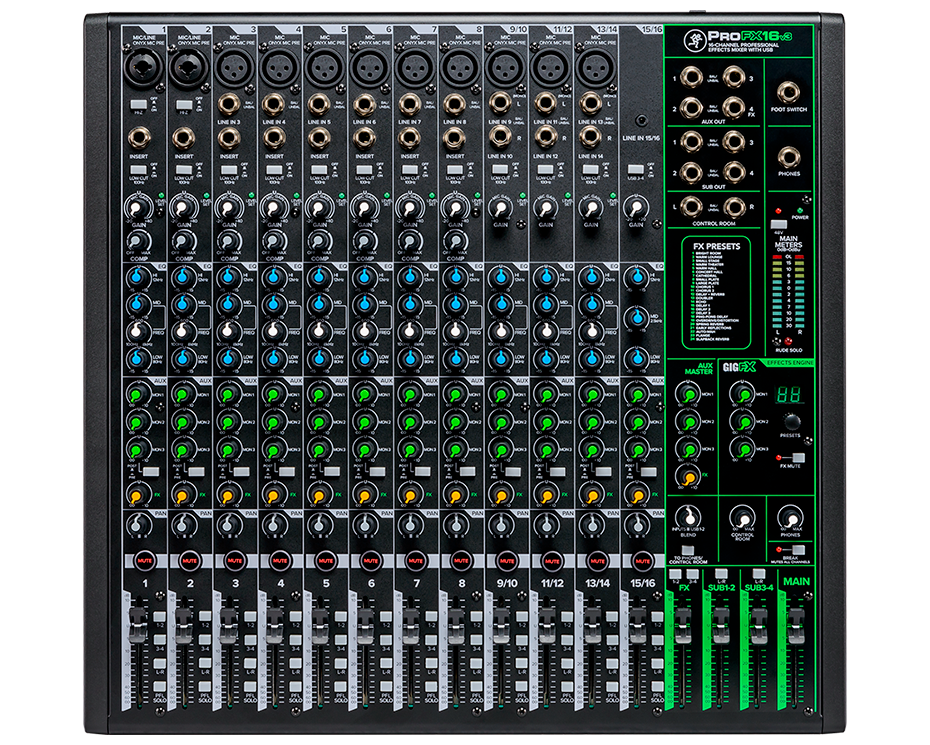This screenshot has height=745, width=930.
Task: Click channel 1 Insert jack
Action: (x=138, y=139)
